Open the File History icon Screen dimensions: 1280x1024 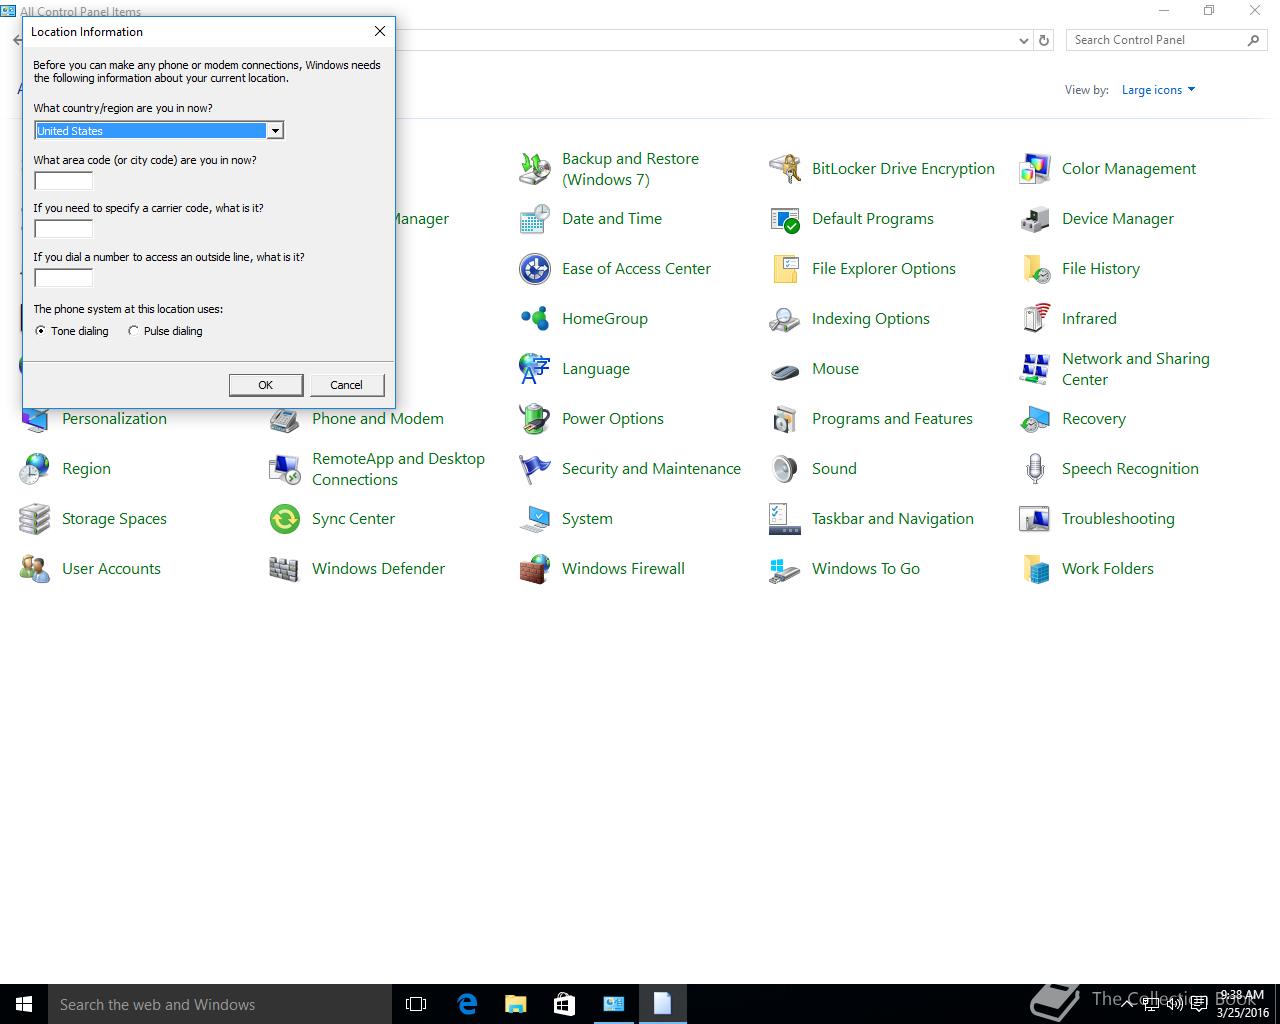tap(1035, 269)
